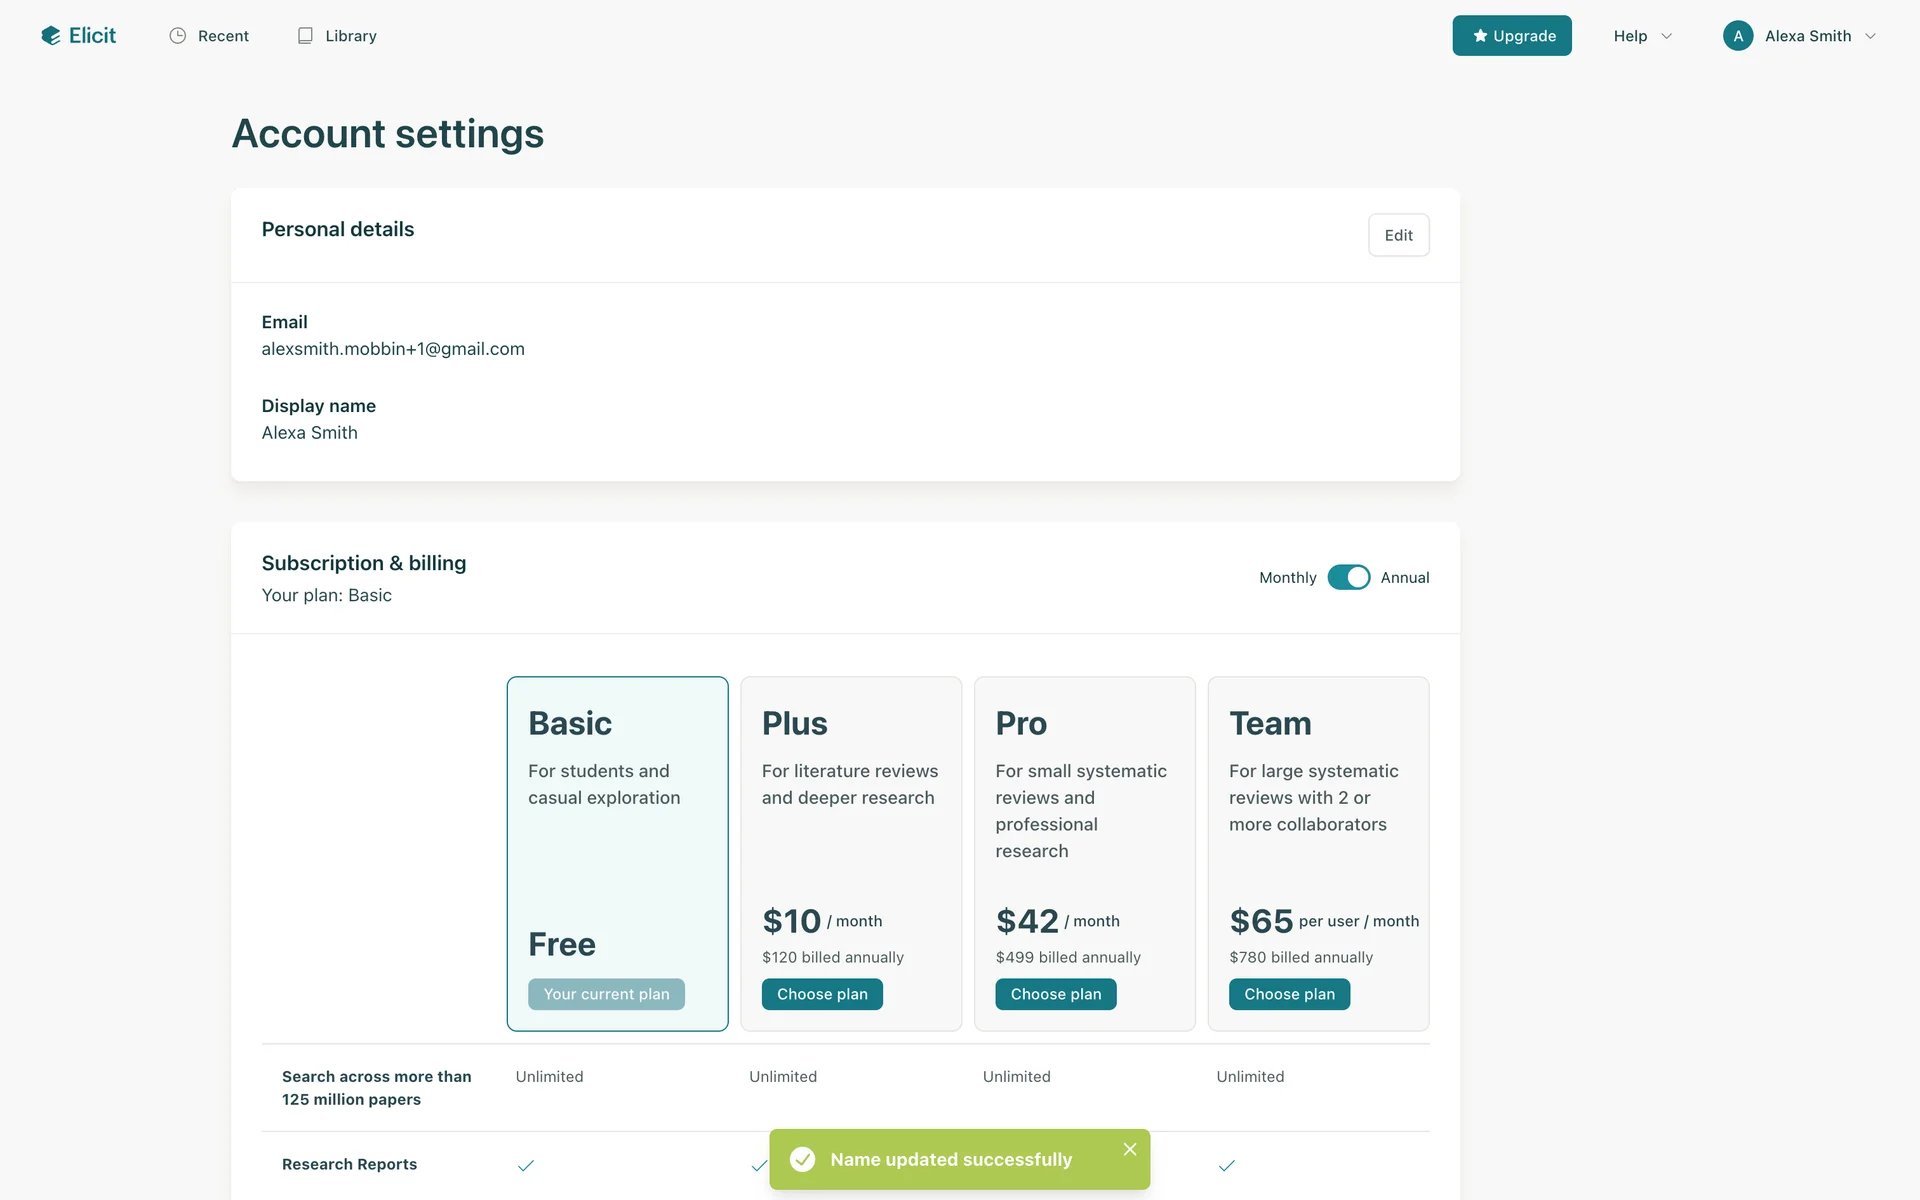Click the star icon on Upgrade
The width and height of the screenshot is (1920, 1200).
coord(1480,36)
